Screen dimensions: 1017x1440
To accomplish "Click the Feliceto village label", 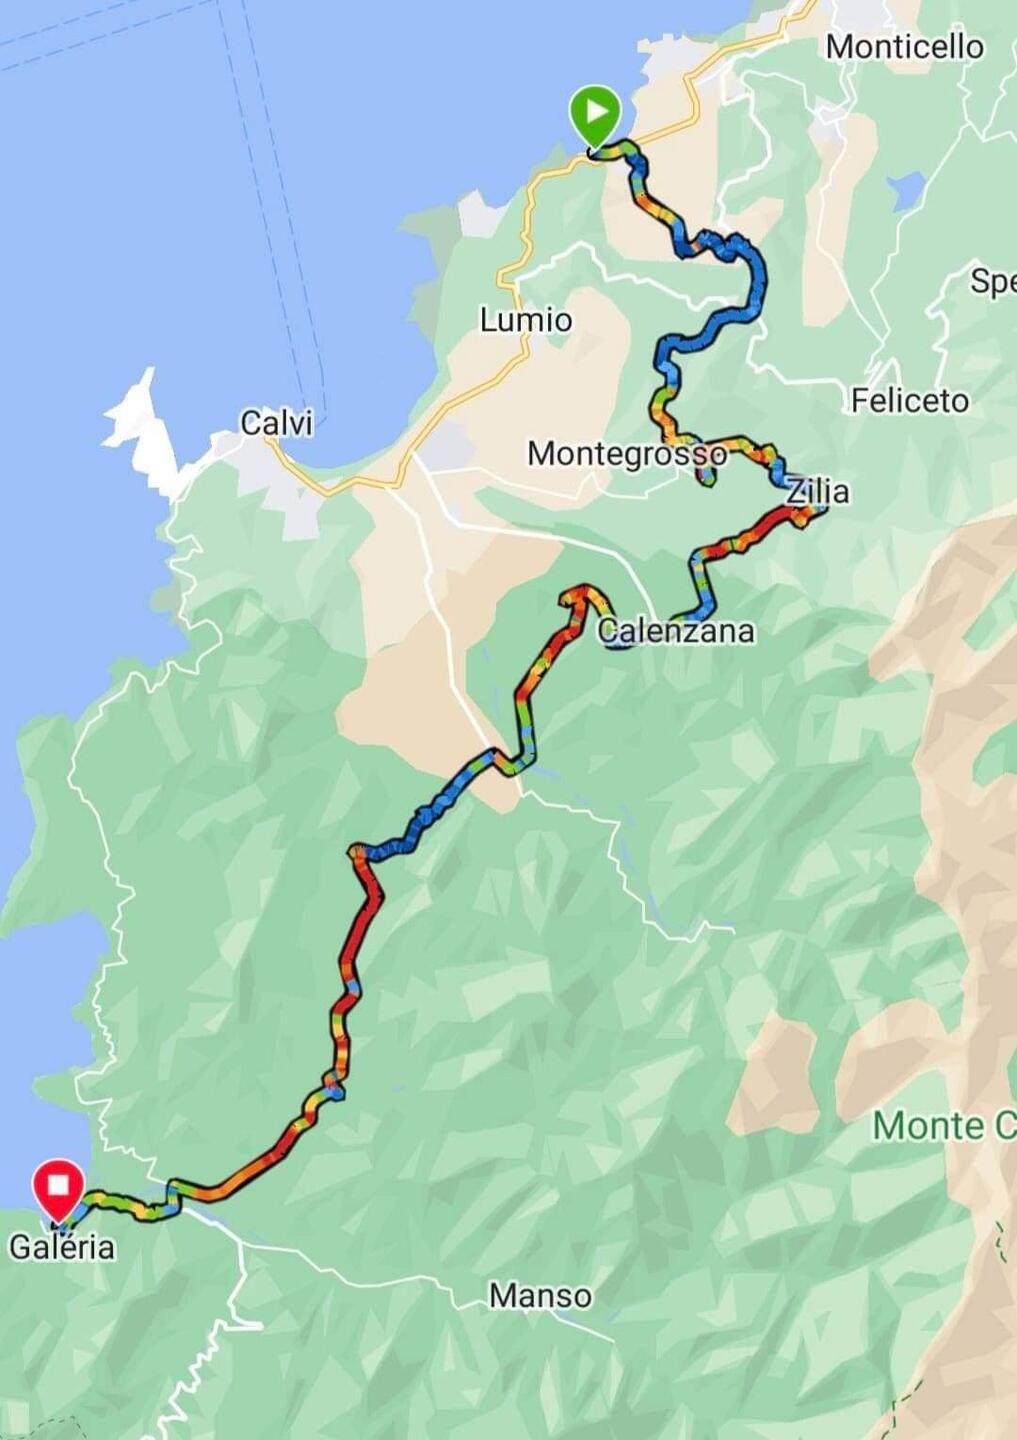I will (910, 401).
